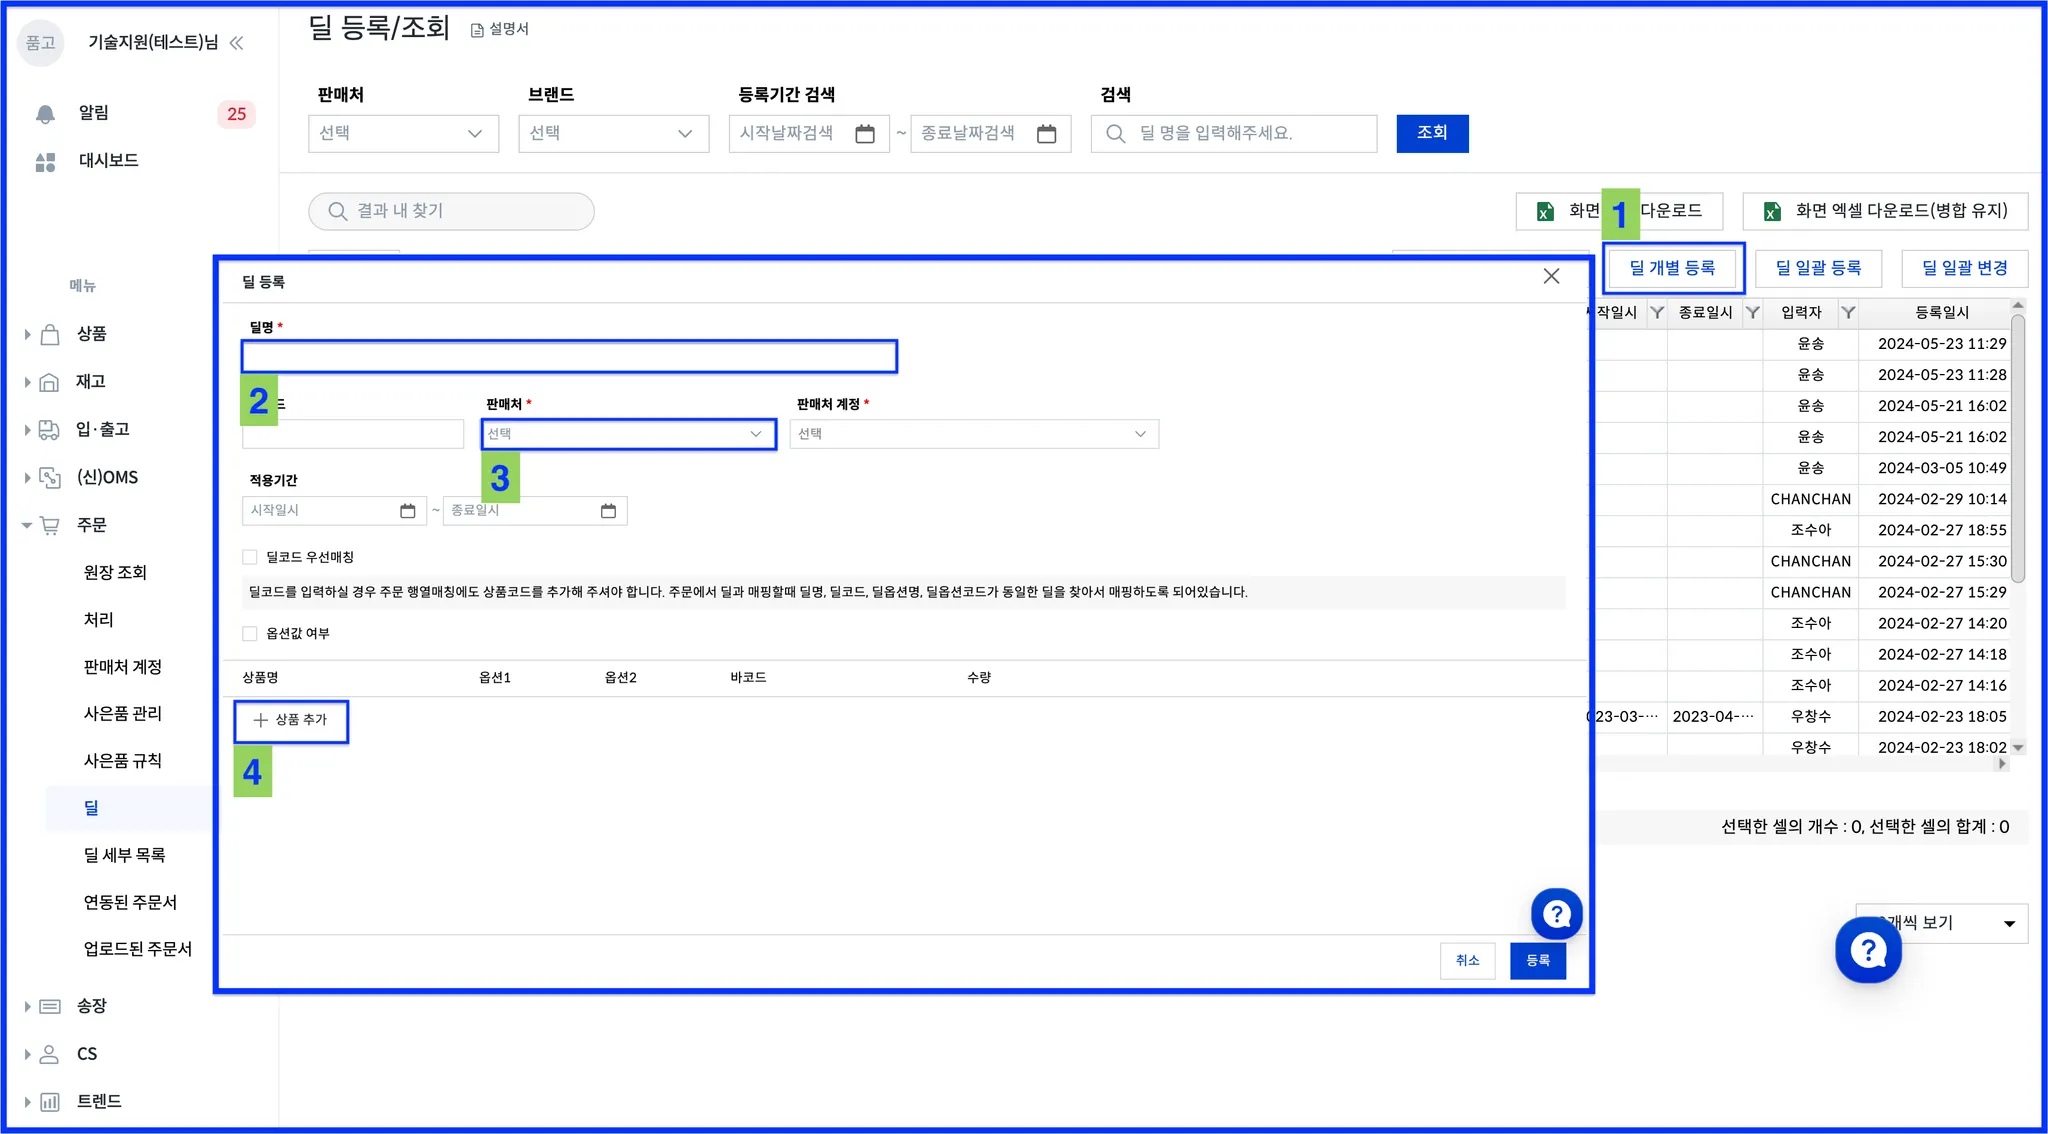
Task: Click the 딜명 text input field
Action: 568,357
